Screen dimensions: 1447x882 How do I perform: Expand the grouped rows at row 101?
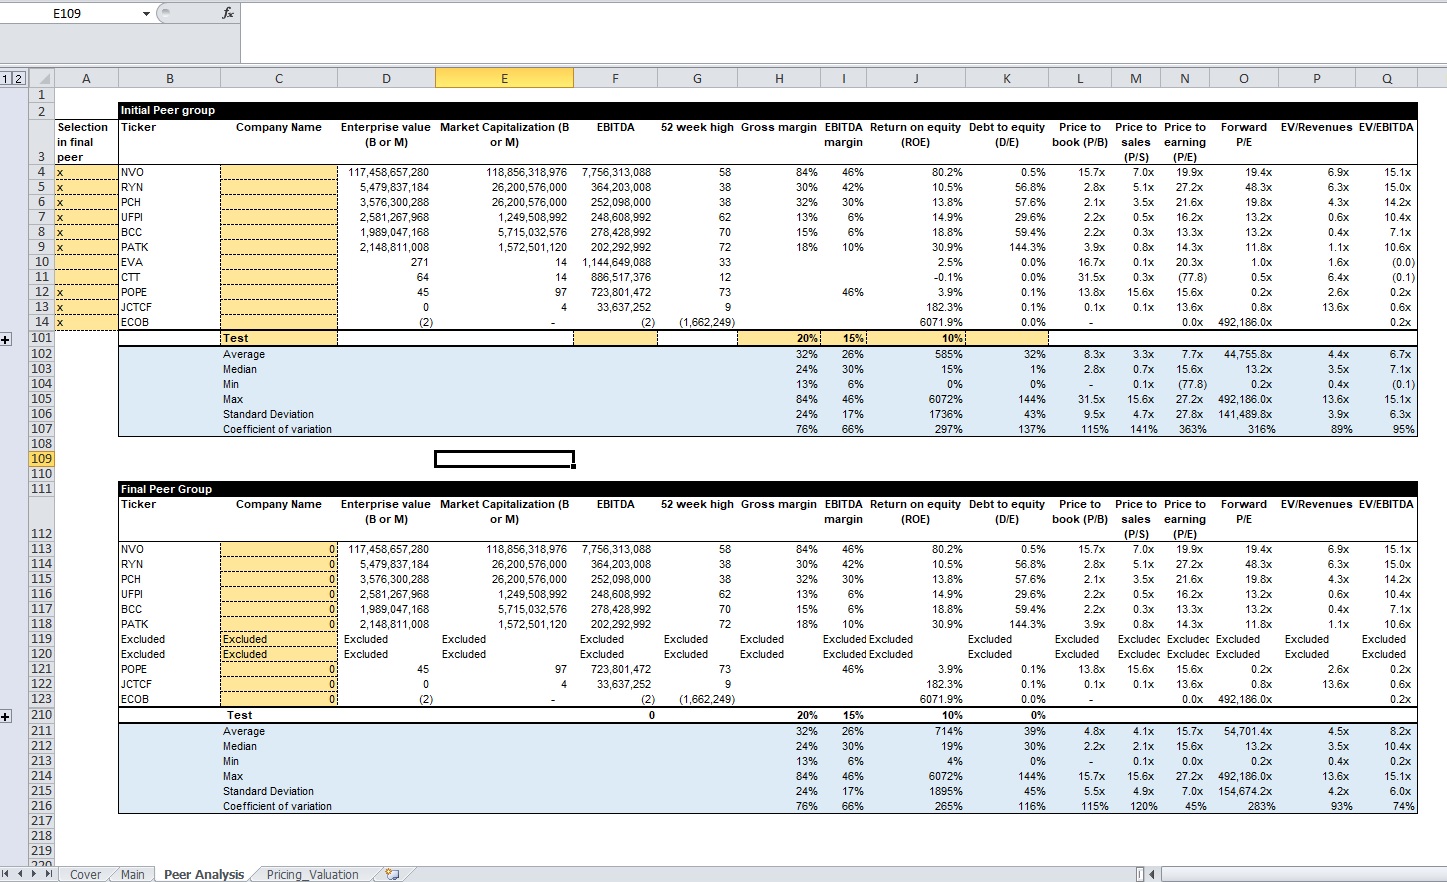pyautogui.click(x=6, y=340)
